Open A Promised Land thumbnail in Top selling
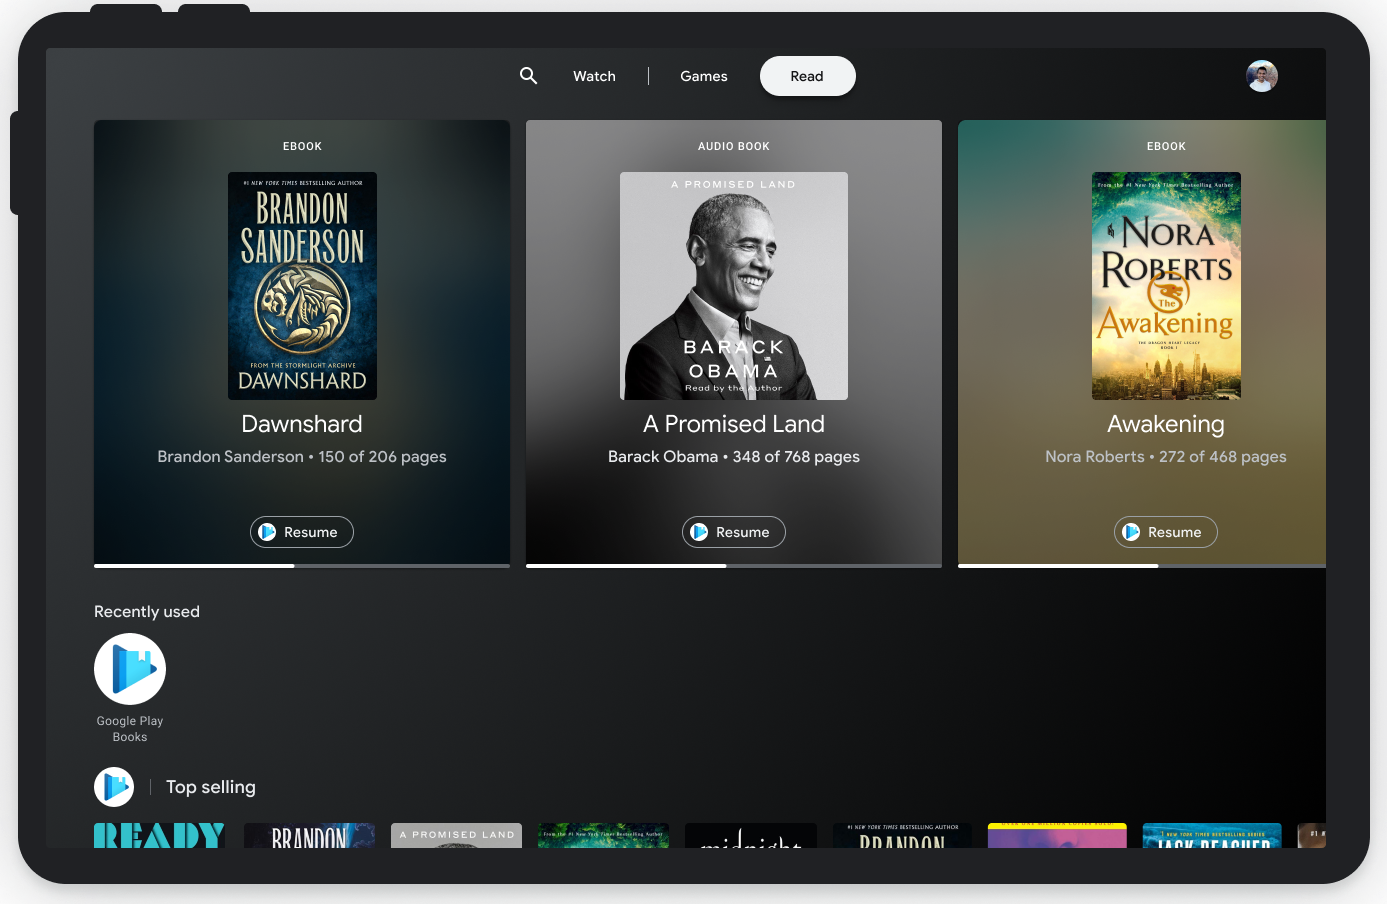This screenshot has width=1387, height=904. pyautogui.click(x=456, y=835)
